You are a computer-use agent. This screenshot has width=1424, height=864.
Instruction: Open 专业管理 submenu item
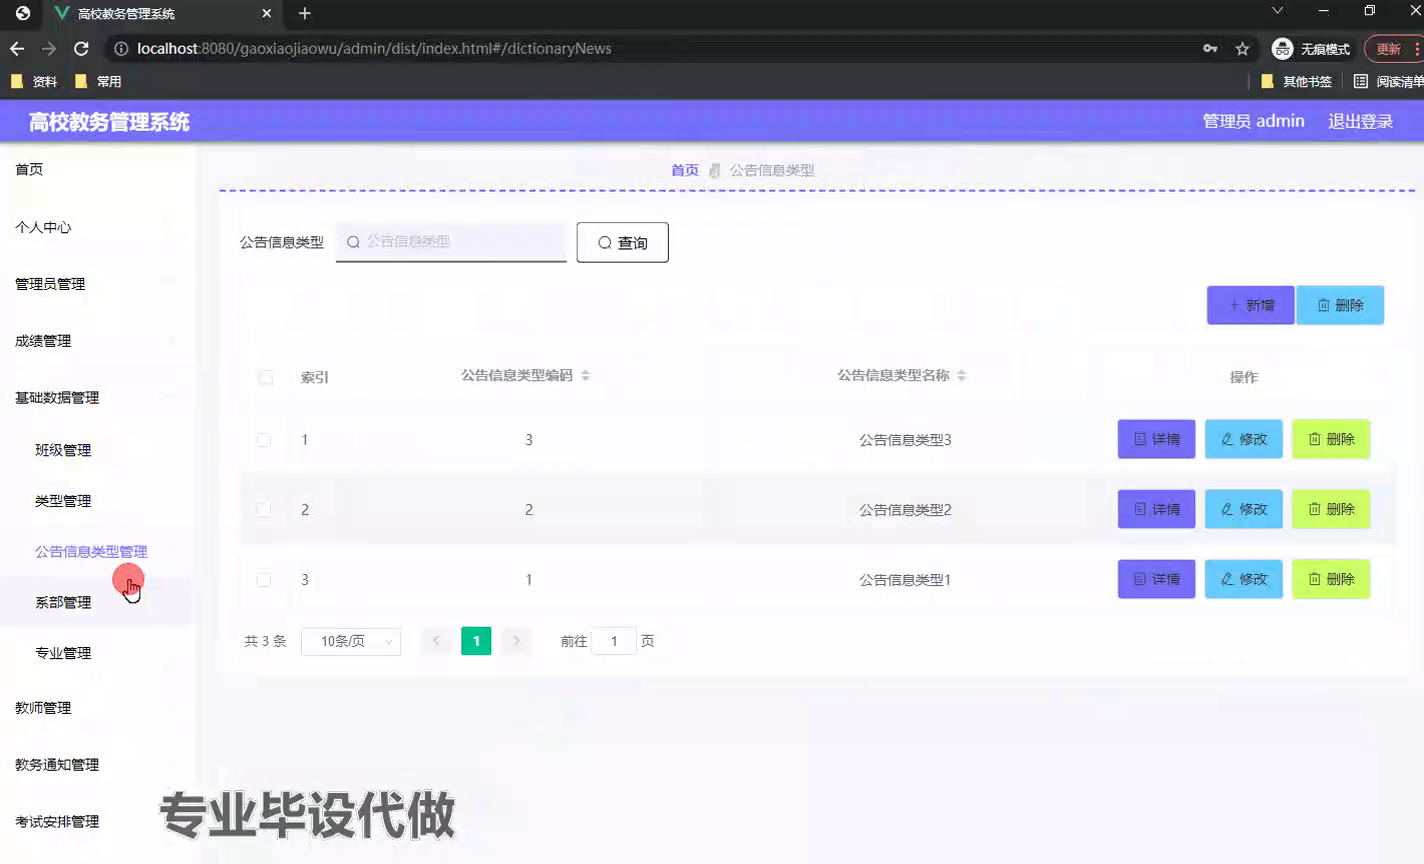pyautogui.click(x=96, y=653)
